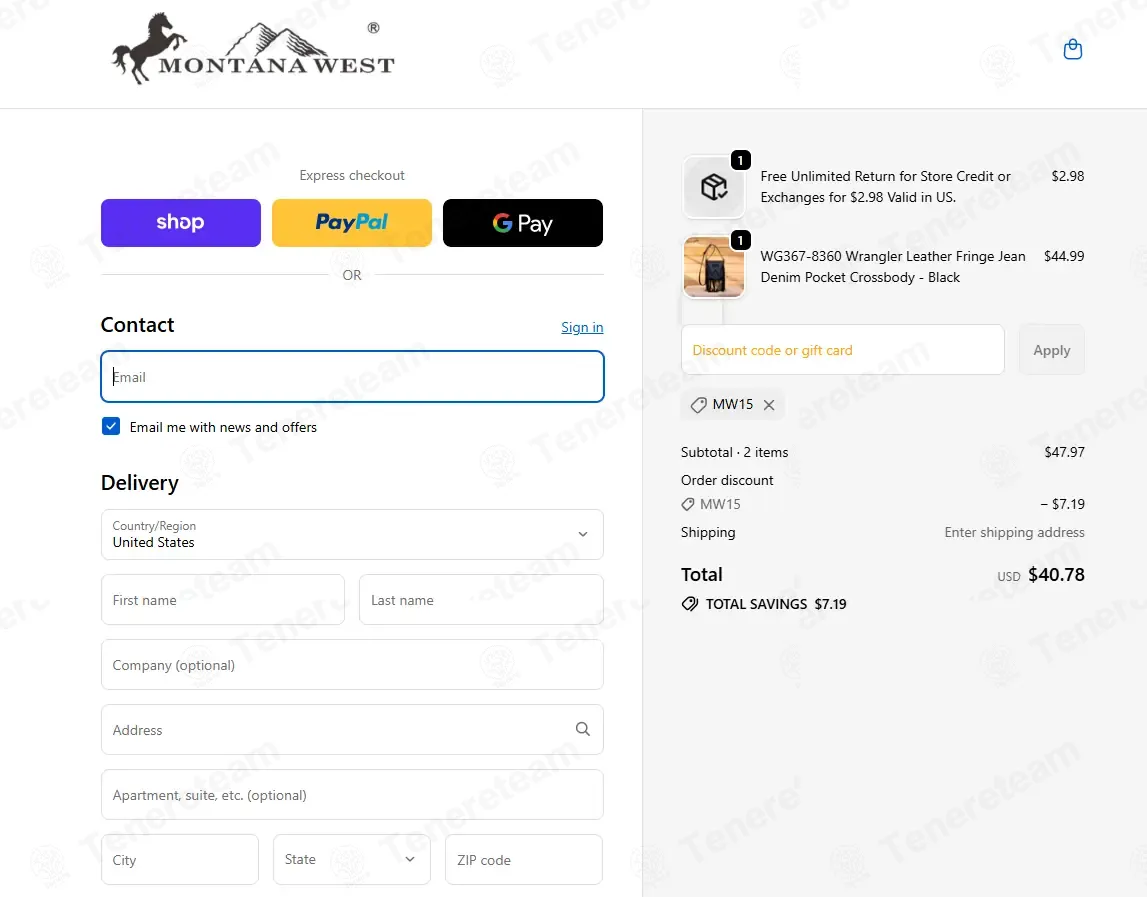1147x897 pixels.
Task: Click the Wrangler Leather Fringe Crossbody product name
Action: click(892, 266)
